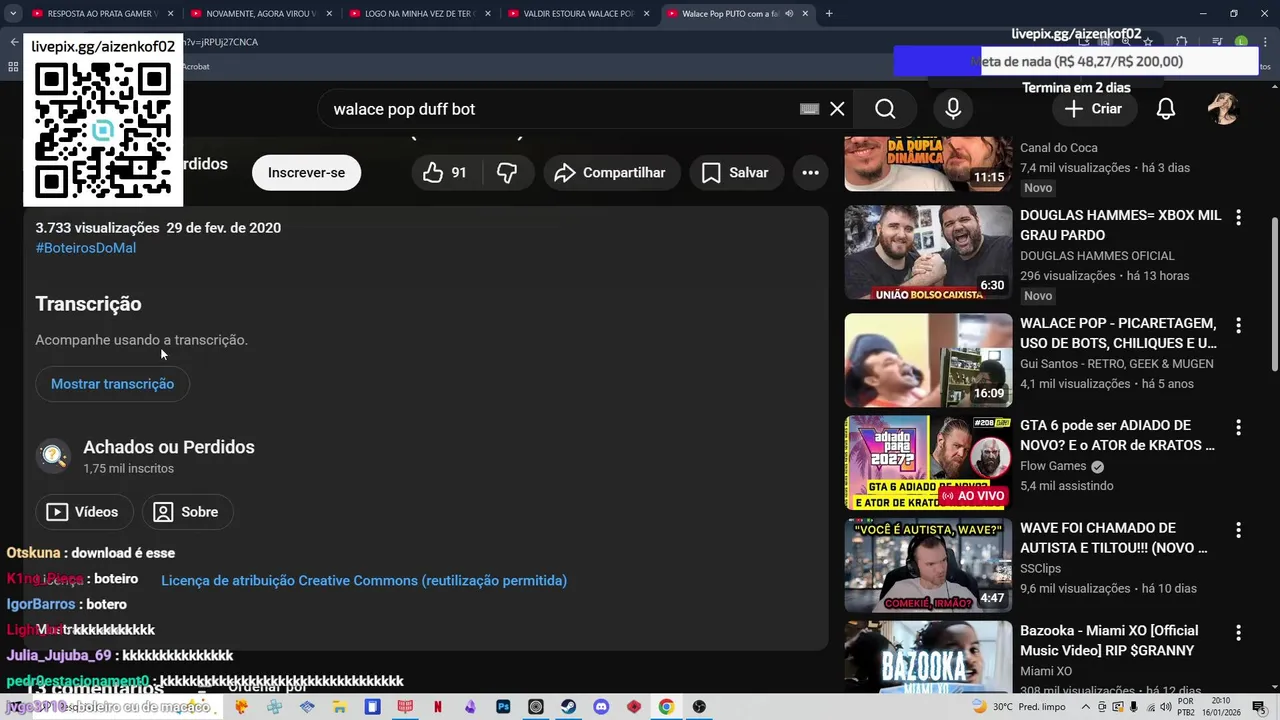Click the #BoteirosDoMal hashtag link
Viewport: 1280px width, 720px height.
[86, 248]
